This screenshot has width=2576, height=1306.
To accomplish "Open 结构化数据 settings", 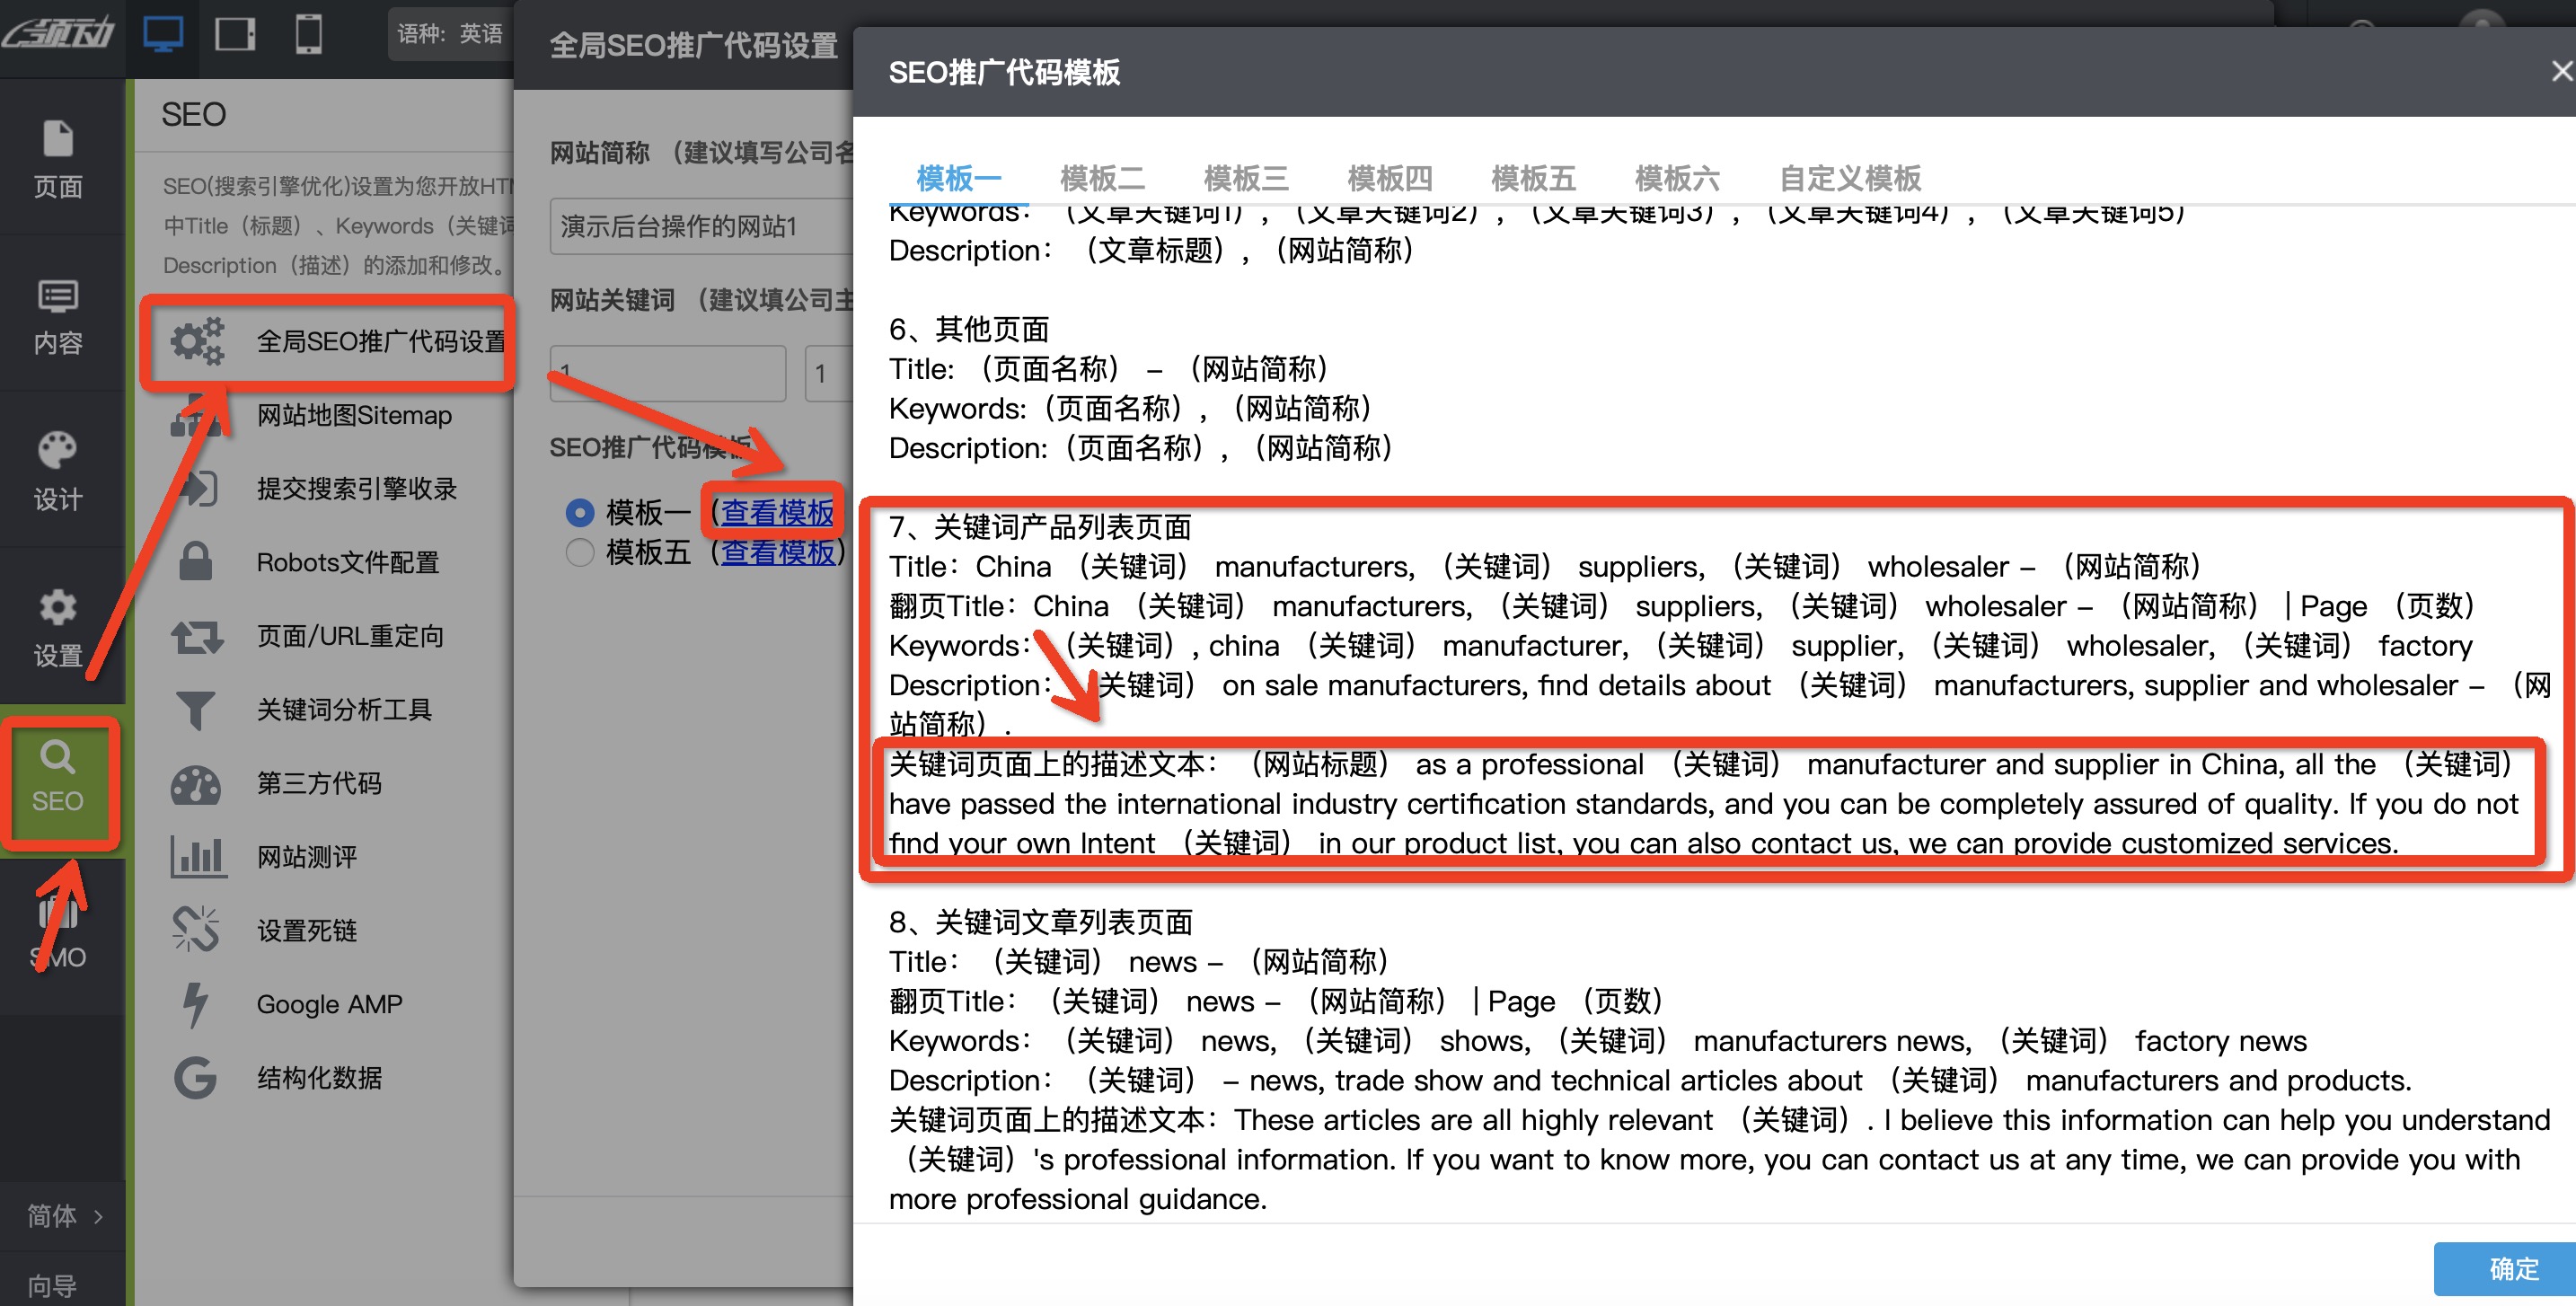I will point(196,1077).
